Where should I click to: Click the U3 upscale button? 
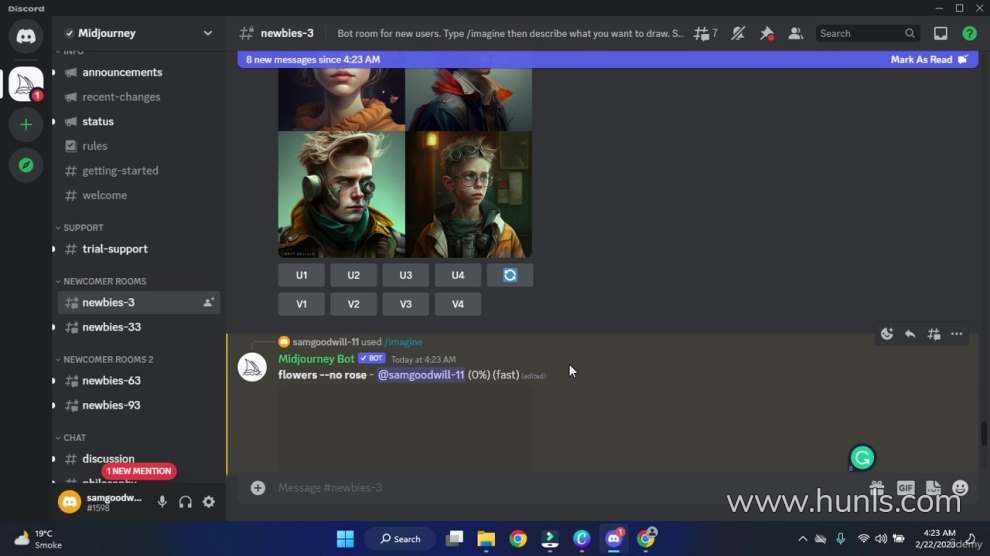[x=405, y=275]
